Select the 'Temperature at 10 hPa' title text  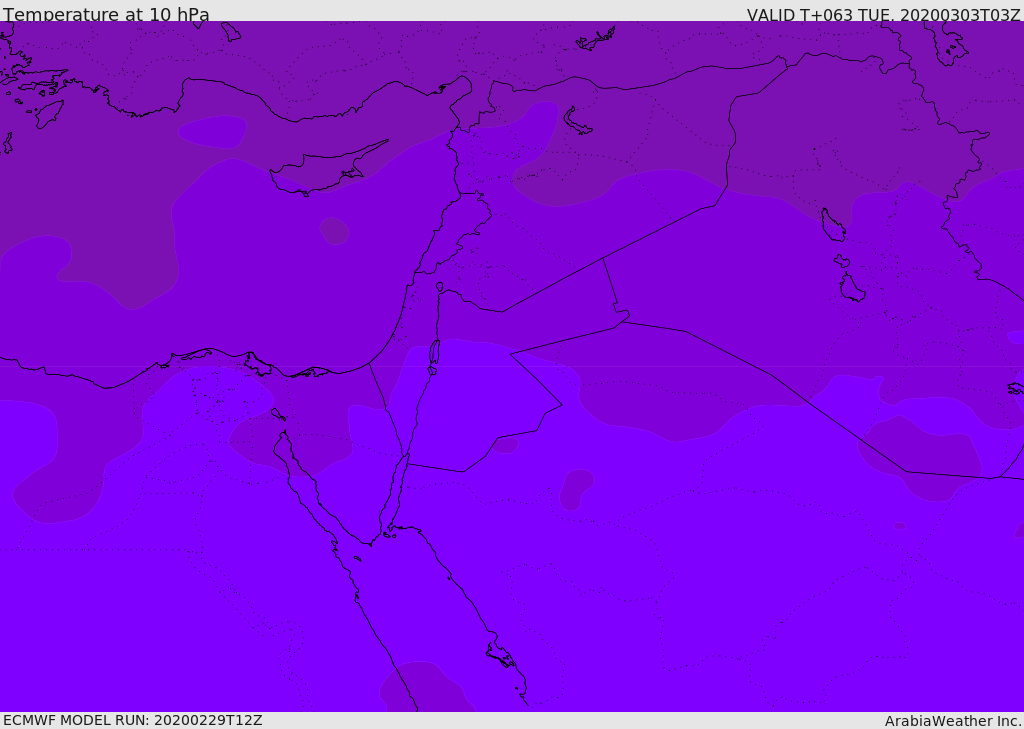pyautogui.click(x=106, y=14)
